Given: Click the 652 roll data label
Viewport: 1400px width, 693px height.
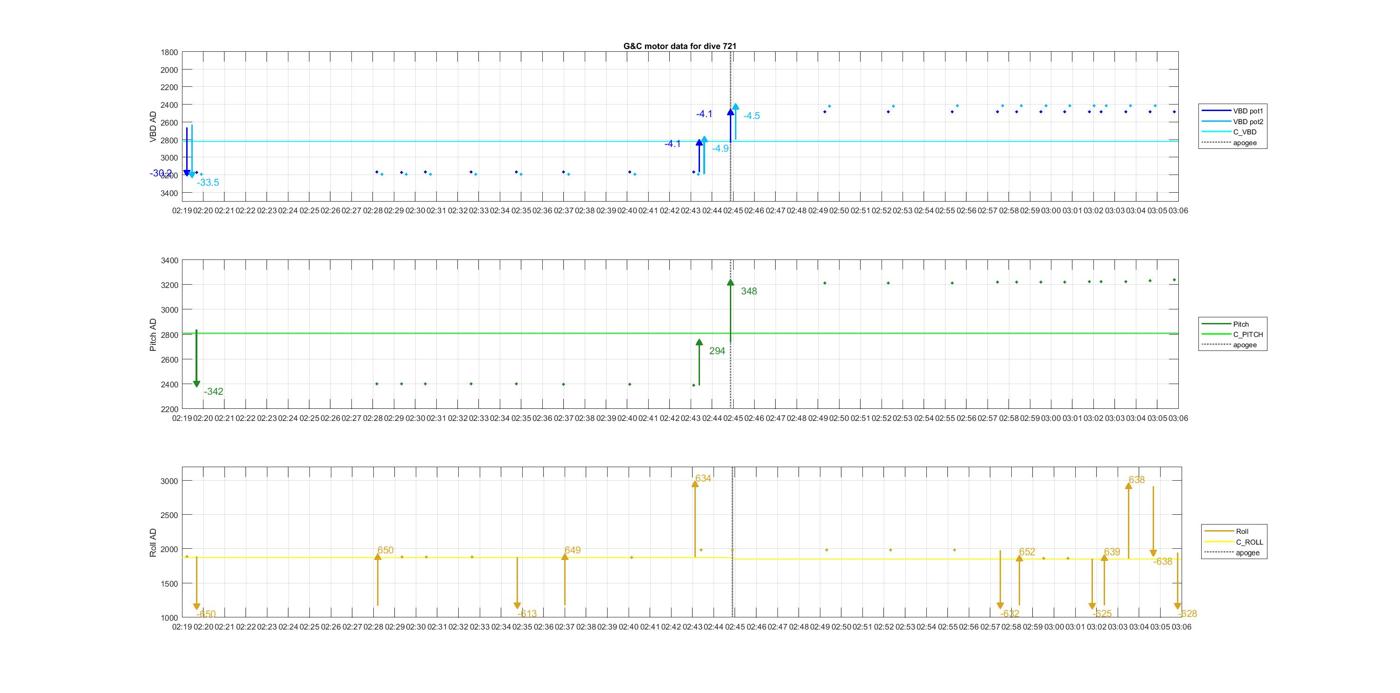Looking at the screenshot, I should point(1027,552).
